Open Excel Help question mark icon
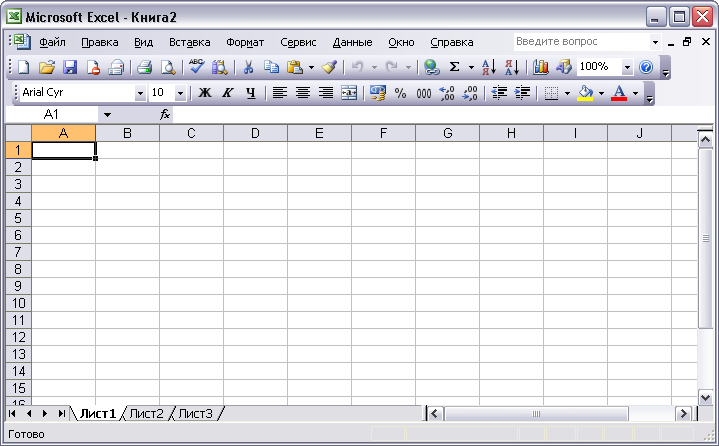This screenshot has height=446, width=719. click(646, 67)
